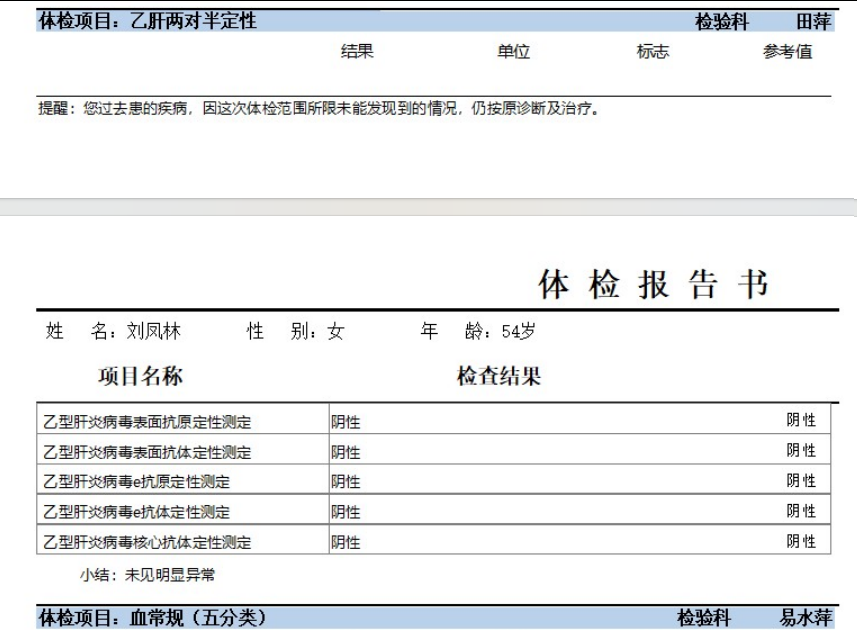Click the gender value 女

[x=335, y=332]
